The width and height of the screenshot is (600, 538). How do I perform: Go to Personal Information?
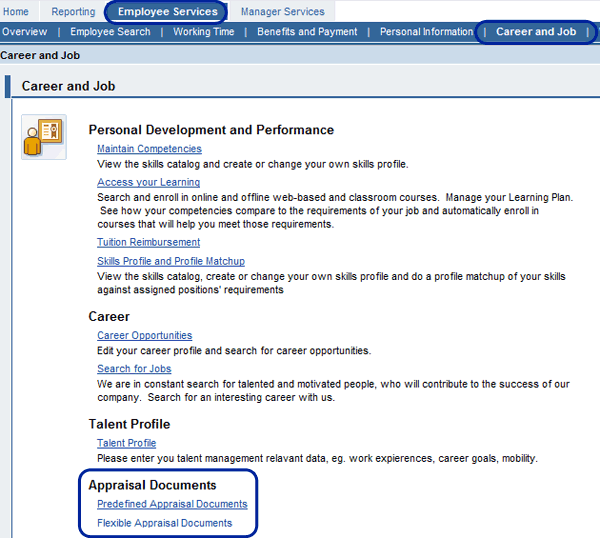pyautogui.click(x=426, y=32)
